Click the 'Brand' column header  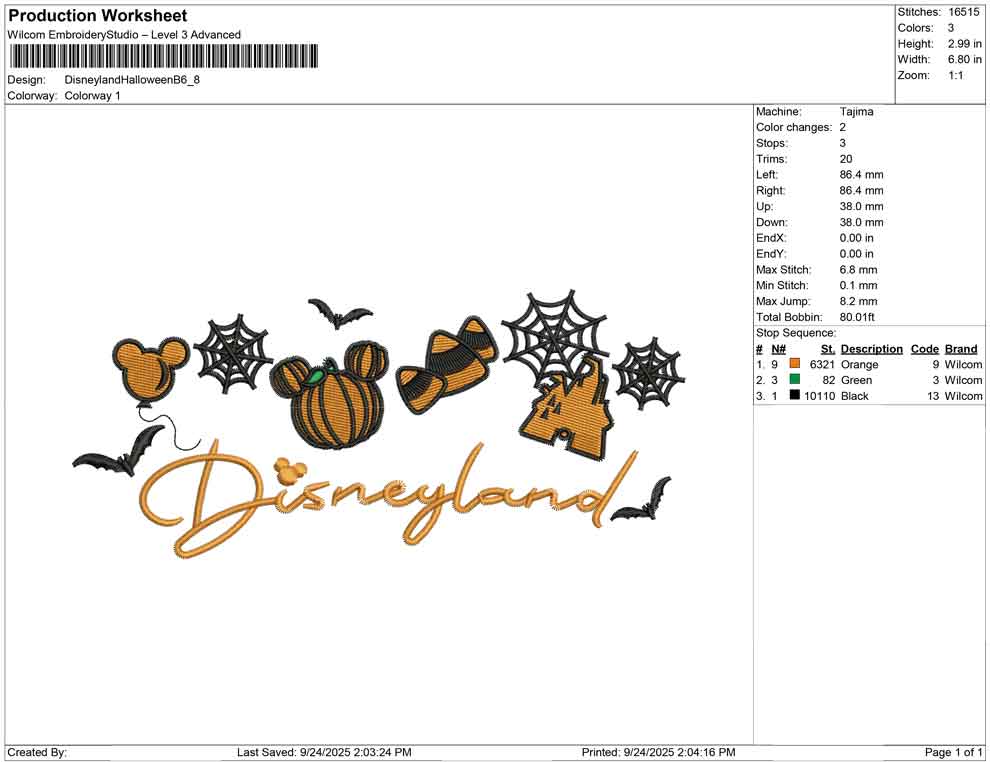[961, 348]
